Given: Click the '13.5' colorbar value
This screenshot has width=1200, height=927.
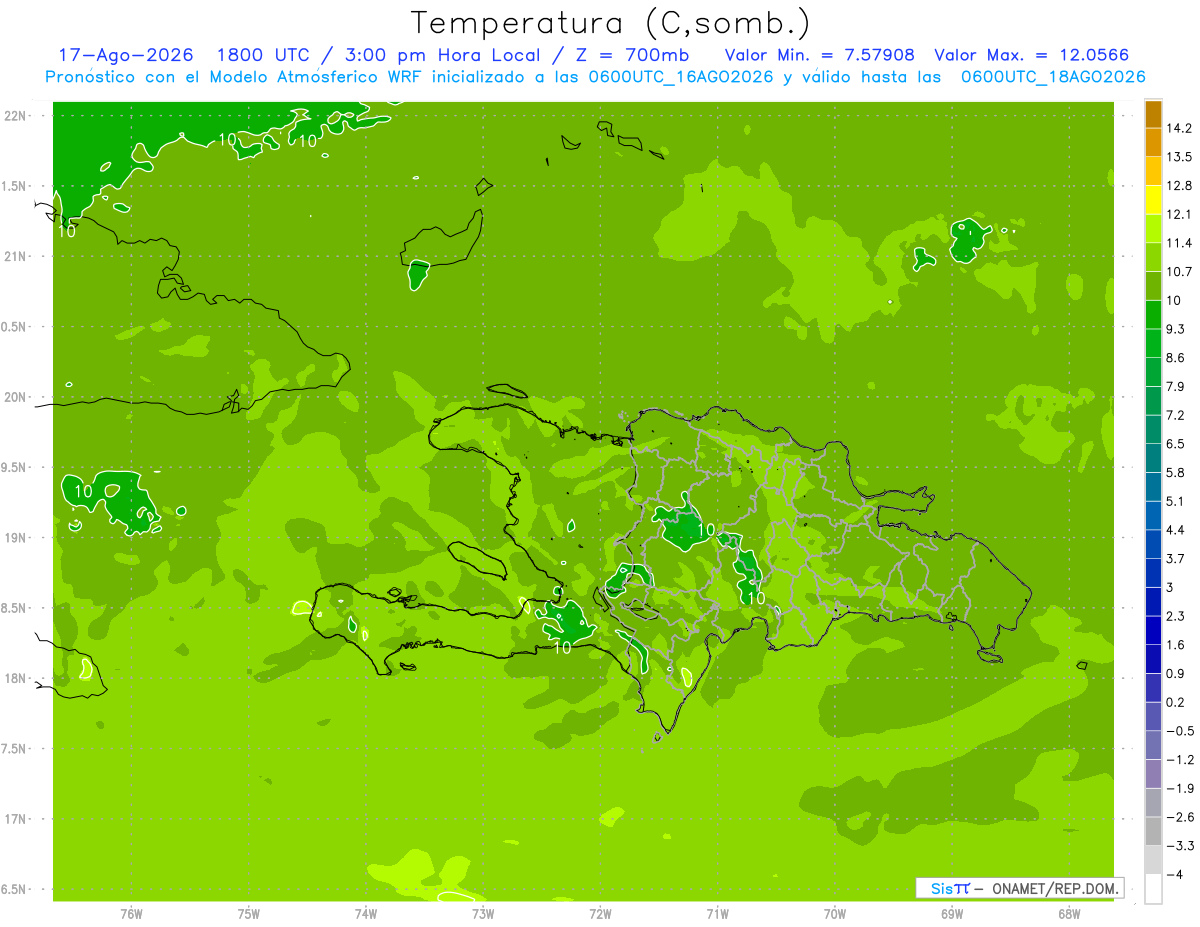Looking at the screenshot, I should [1180, 157].
